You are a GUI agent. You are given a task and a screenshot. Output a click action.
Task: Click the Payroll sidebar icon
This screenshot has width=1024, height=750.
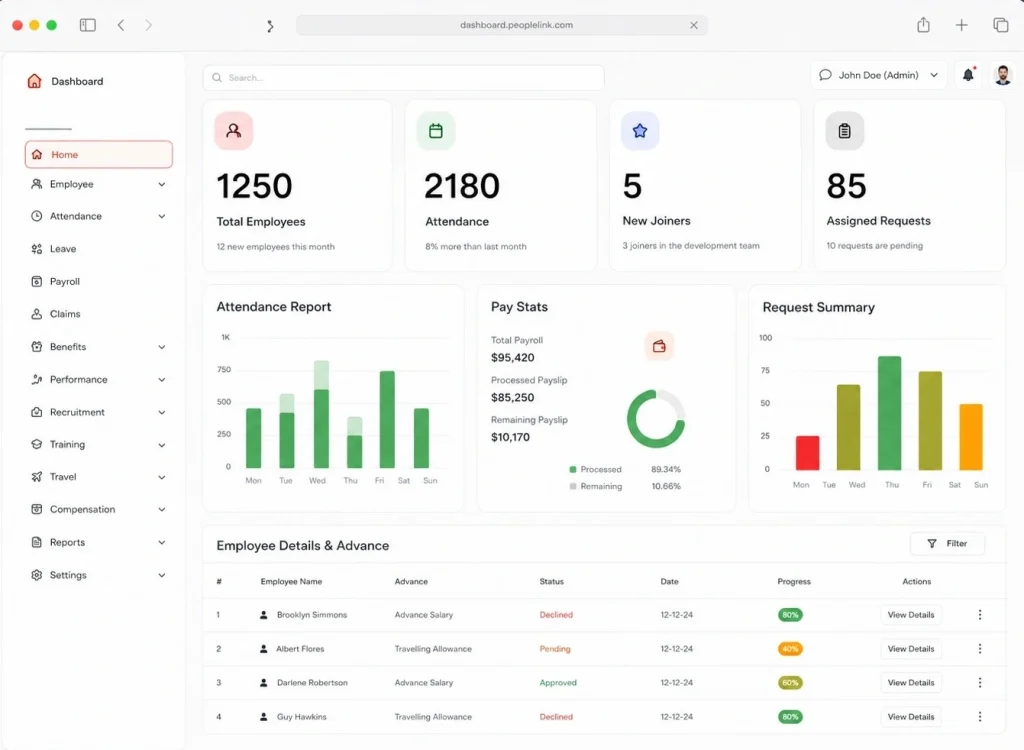tap(37, 282)
